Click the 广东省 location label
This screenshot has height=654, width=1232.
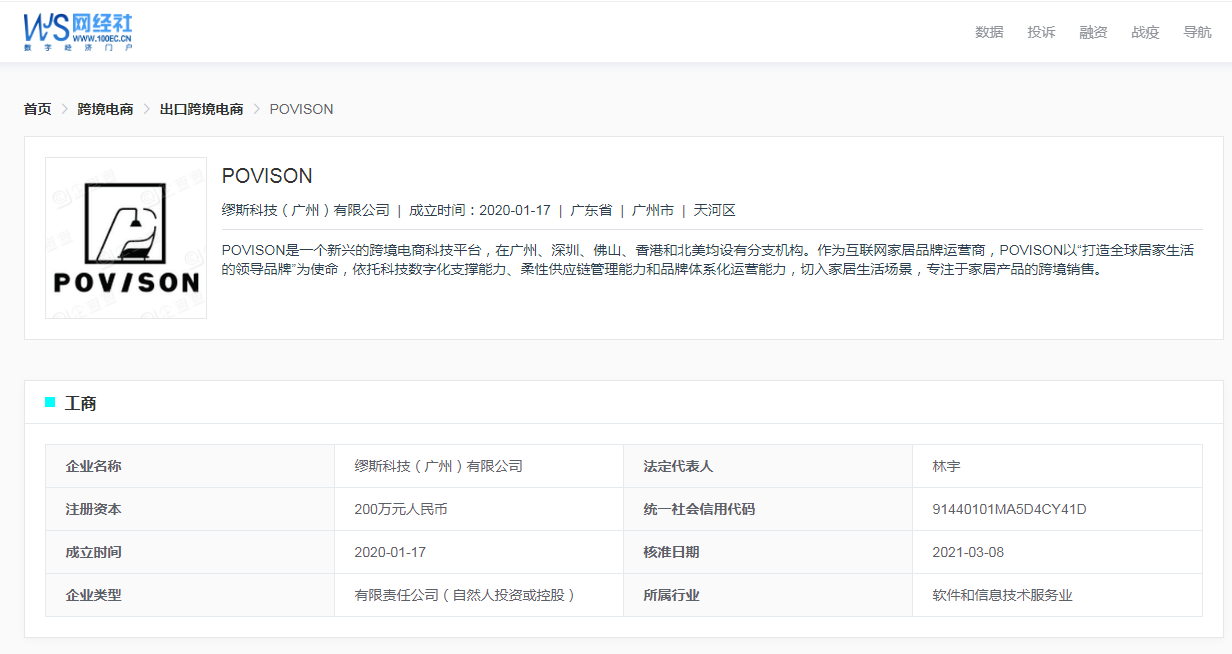click(x=591, y=210)
